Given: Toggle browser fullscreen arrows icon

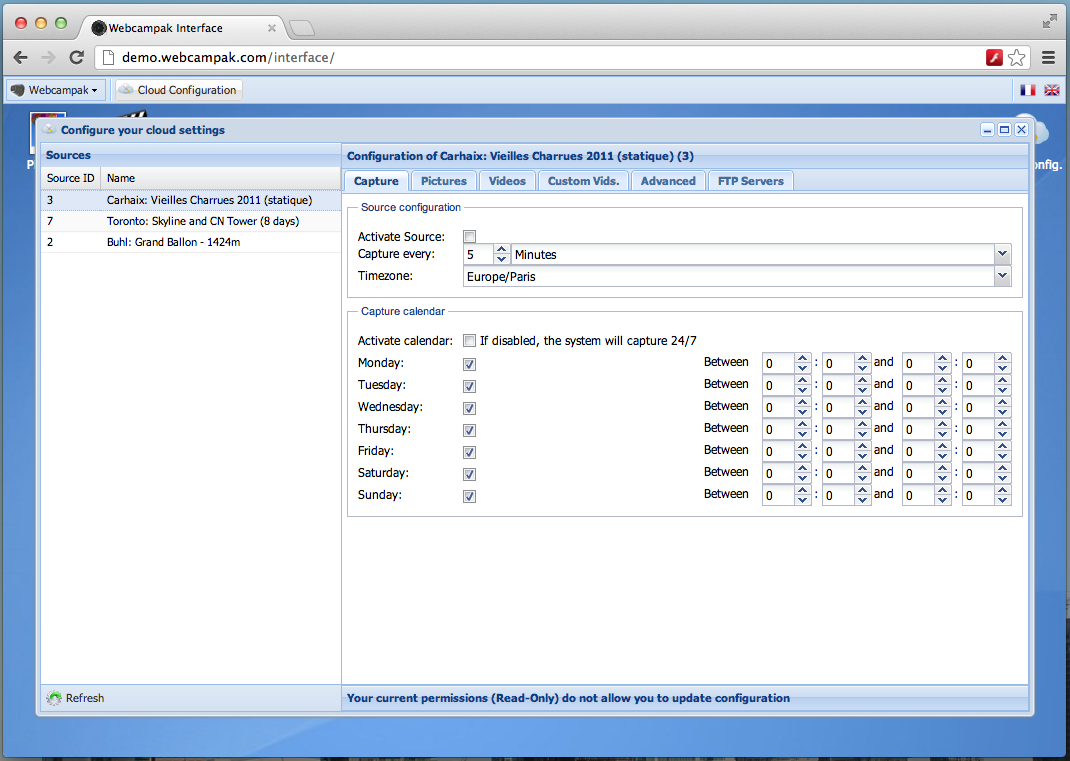Looking at the screenshot, I should point(1050,22).
